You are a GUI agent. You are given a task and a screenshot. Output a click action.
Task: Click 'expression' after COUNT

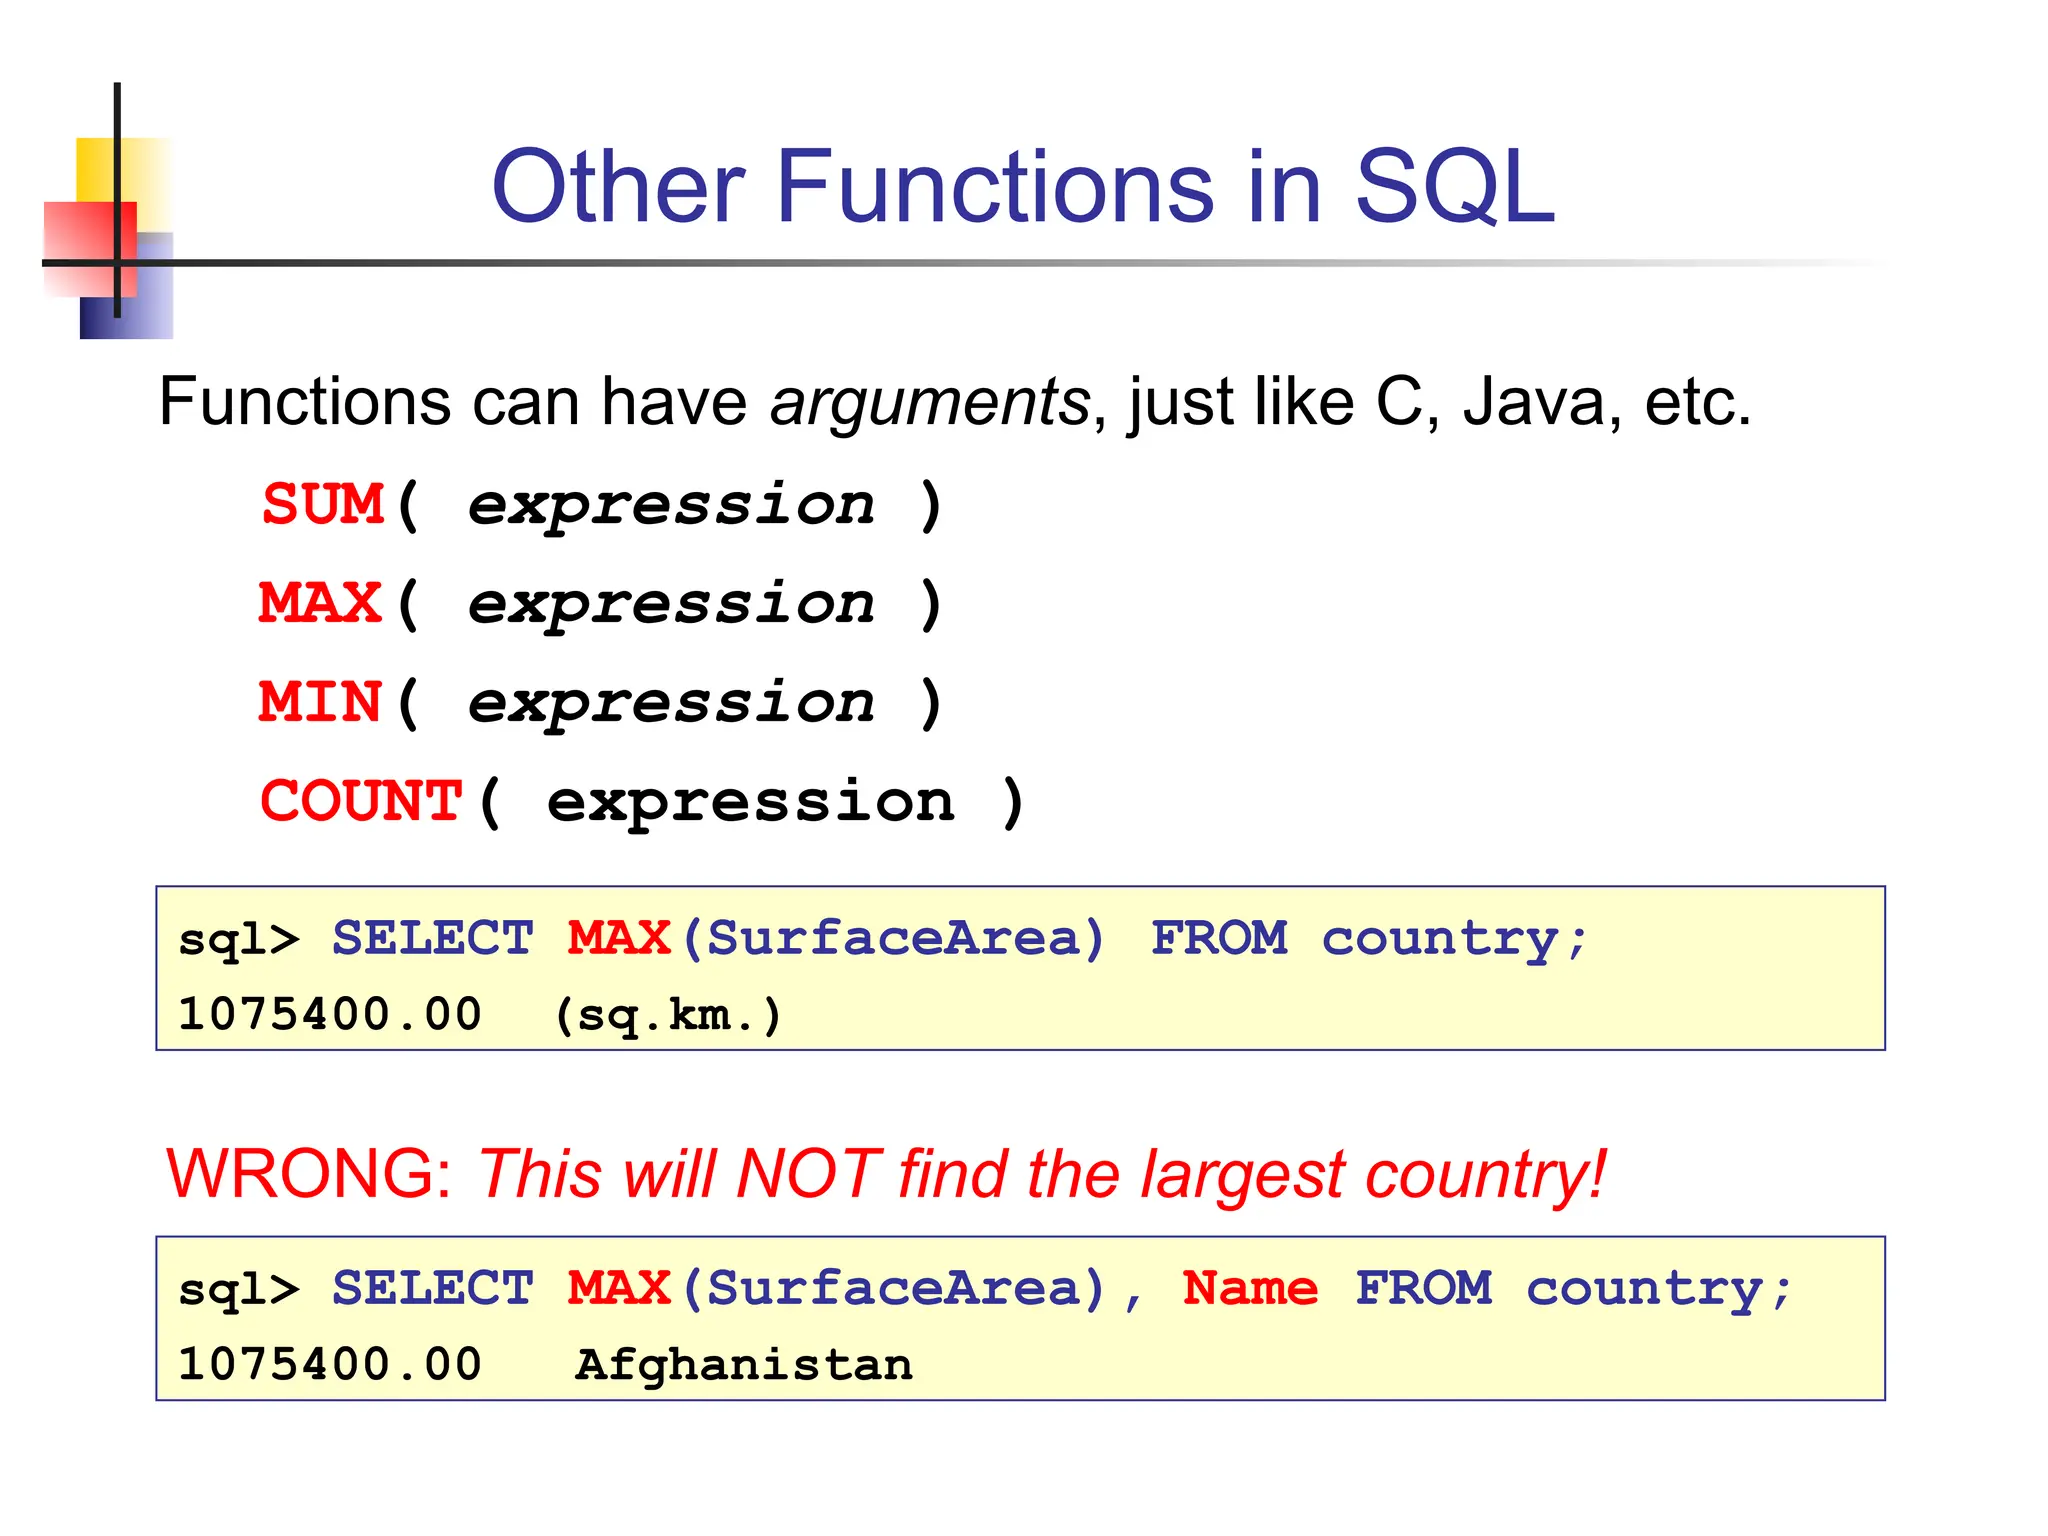(x=751, y=802)
